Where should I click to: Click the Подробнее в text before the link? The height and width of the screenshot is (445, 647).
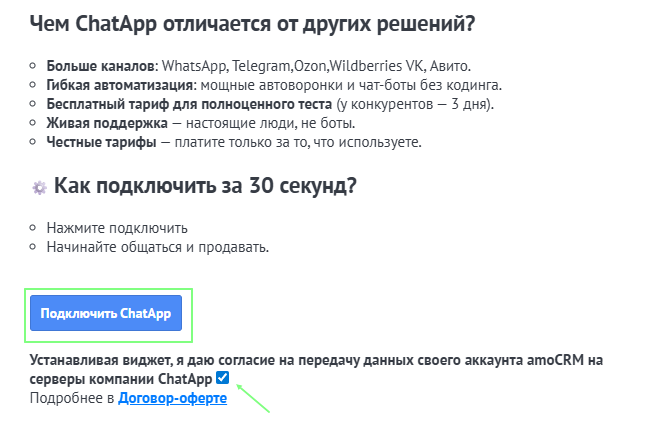(73, 398)
